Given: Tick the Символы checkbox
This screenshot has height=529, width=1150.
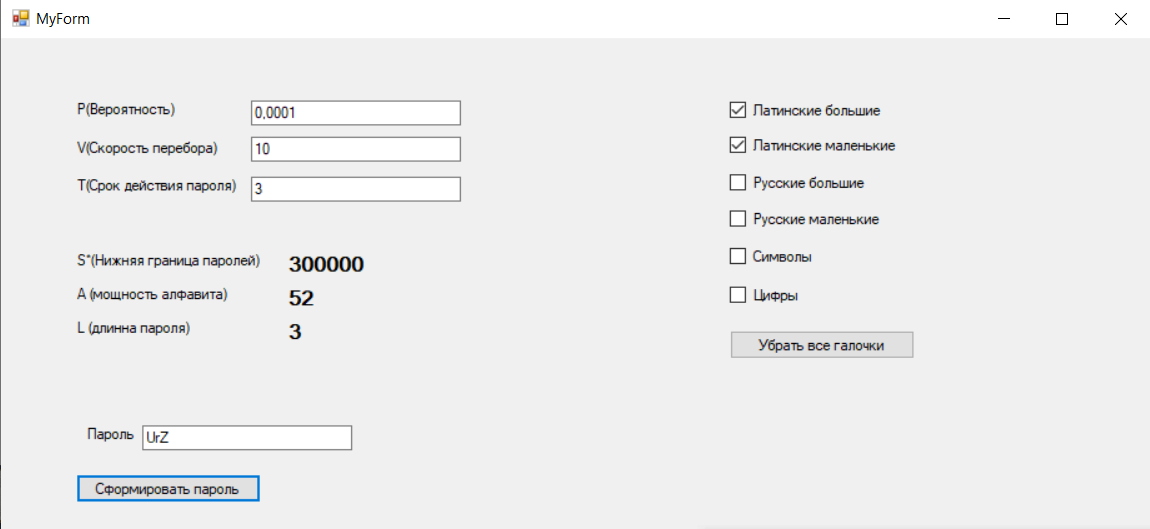Looking at the screenshot, I should point(737,257).
